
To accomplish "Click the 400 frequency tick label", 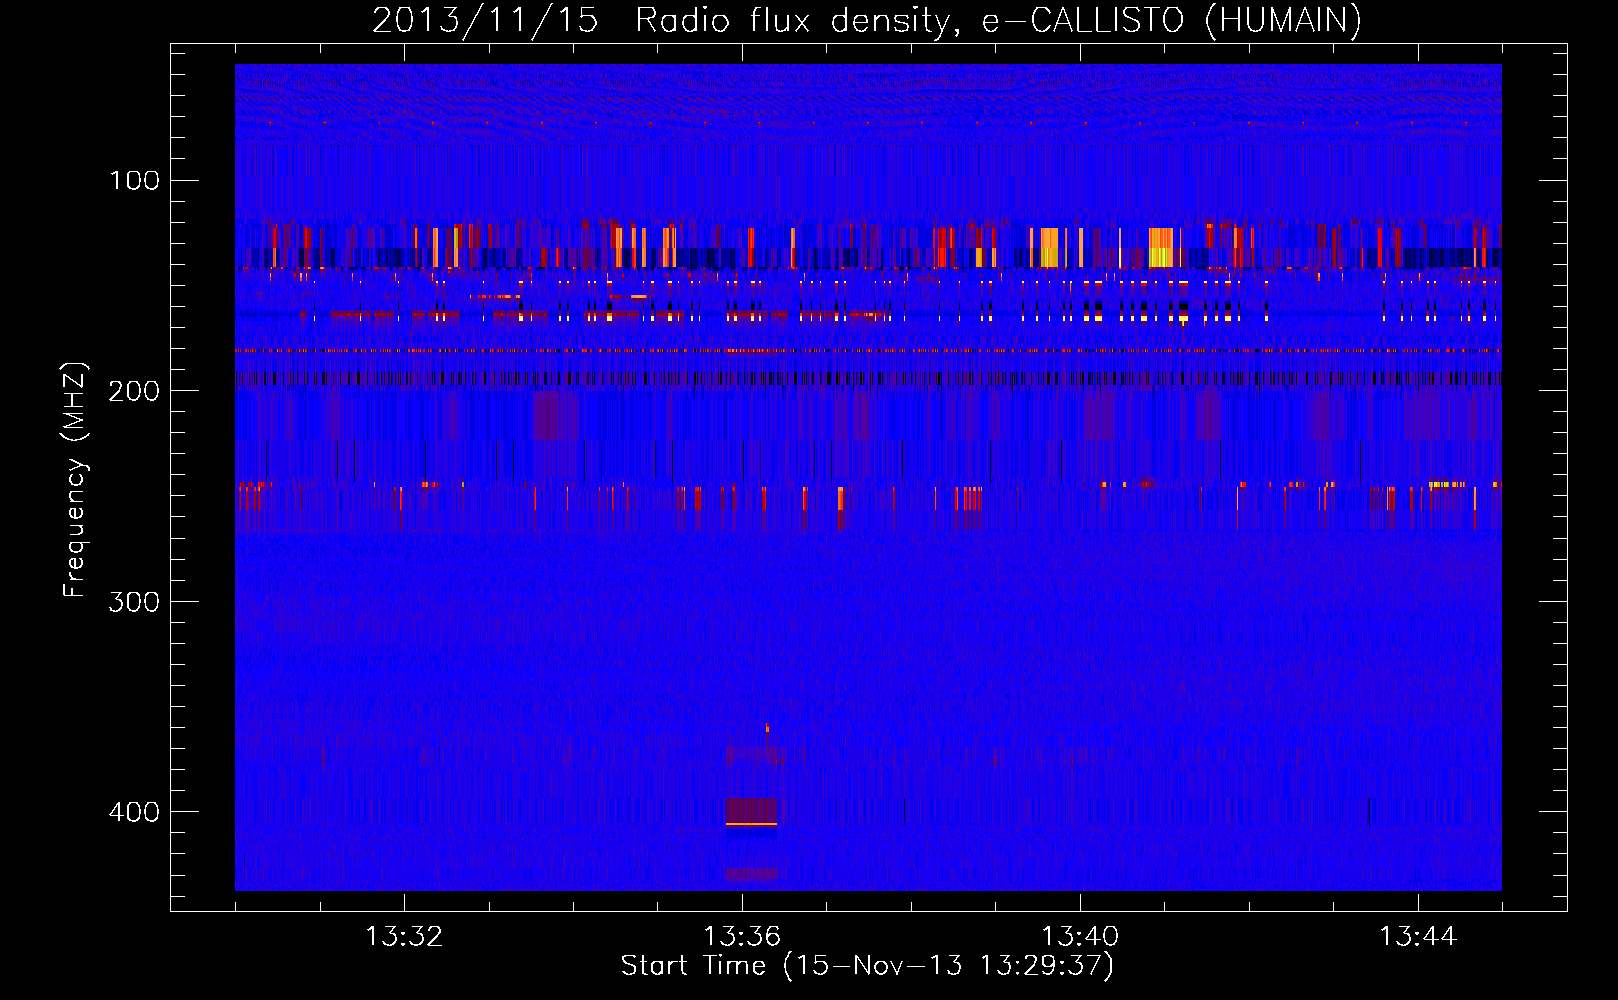I will [134, 811].
